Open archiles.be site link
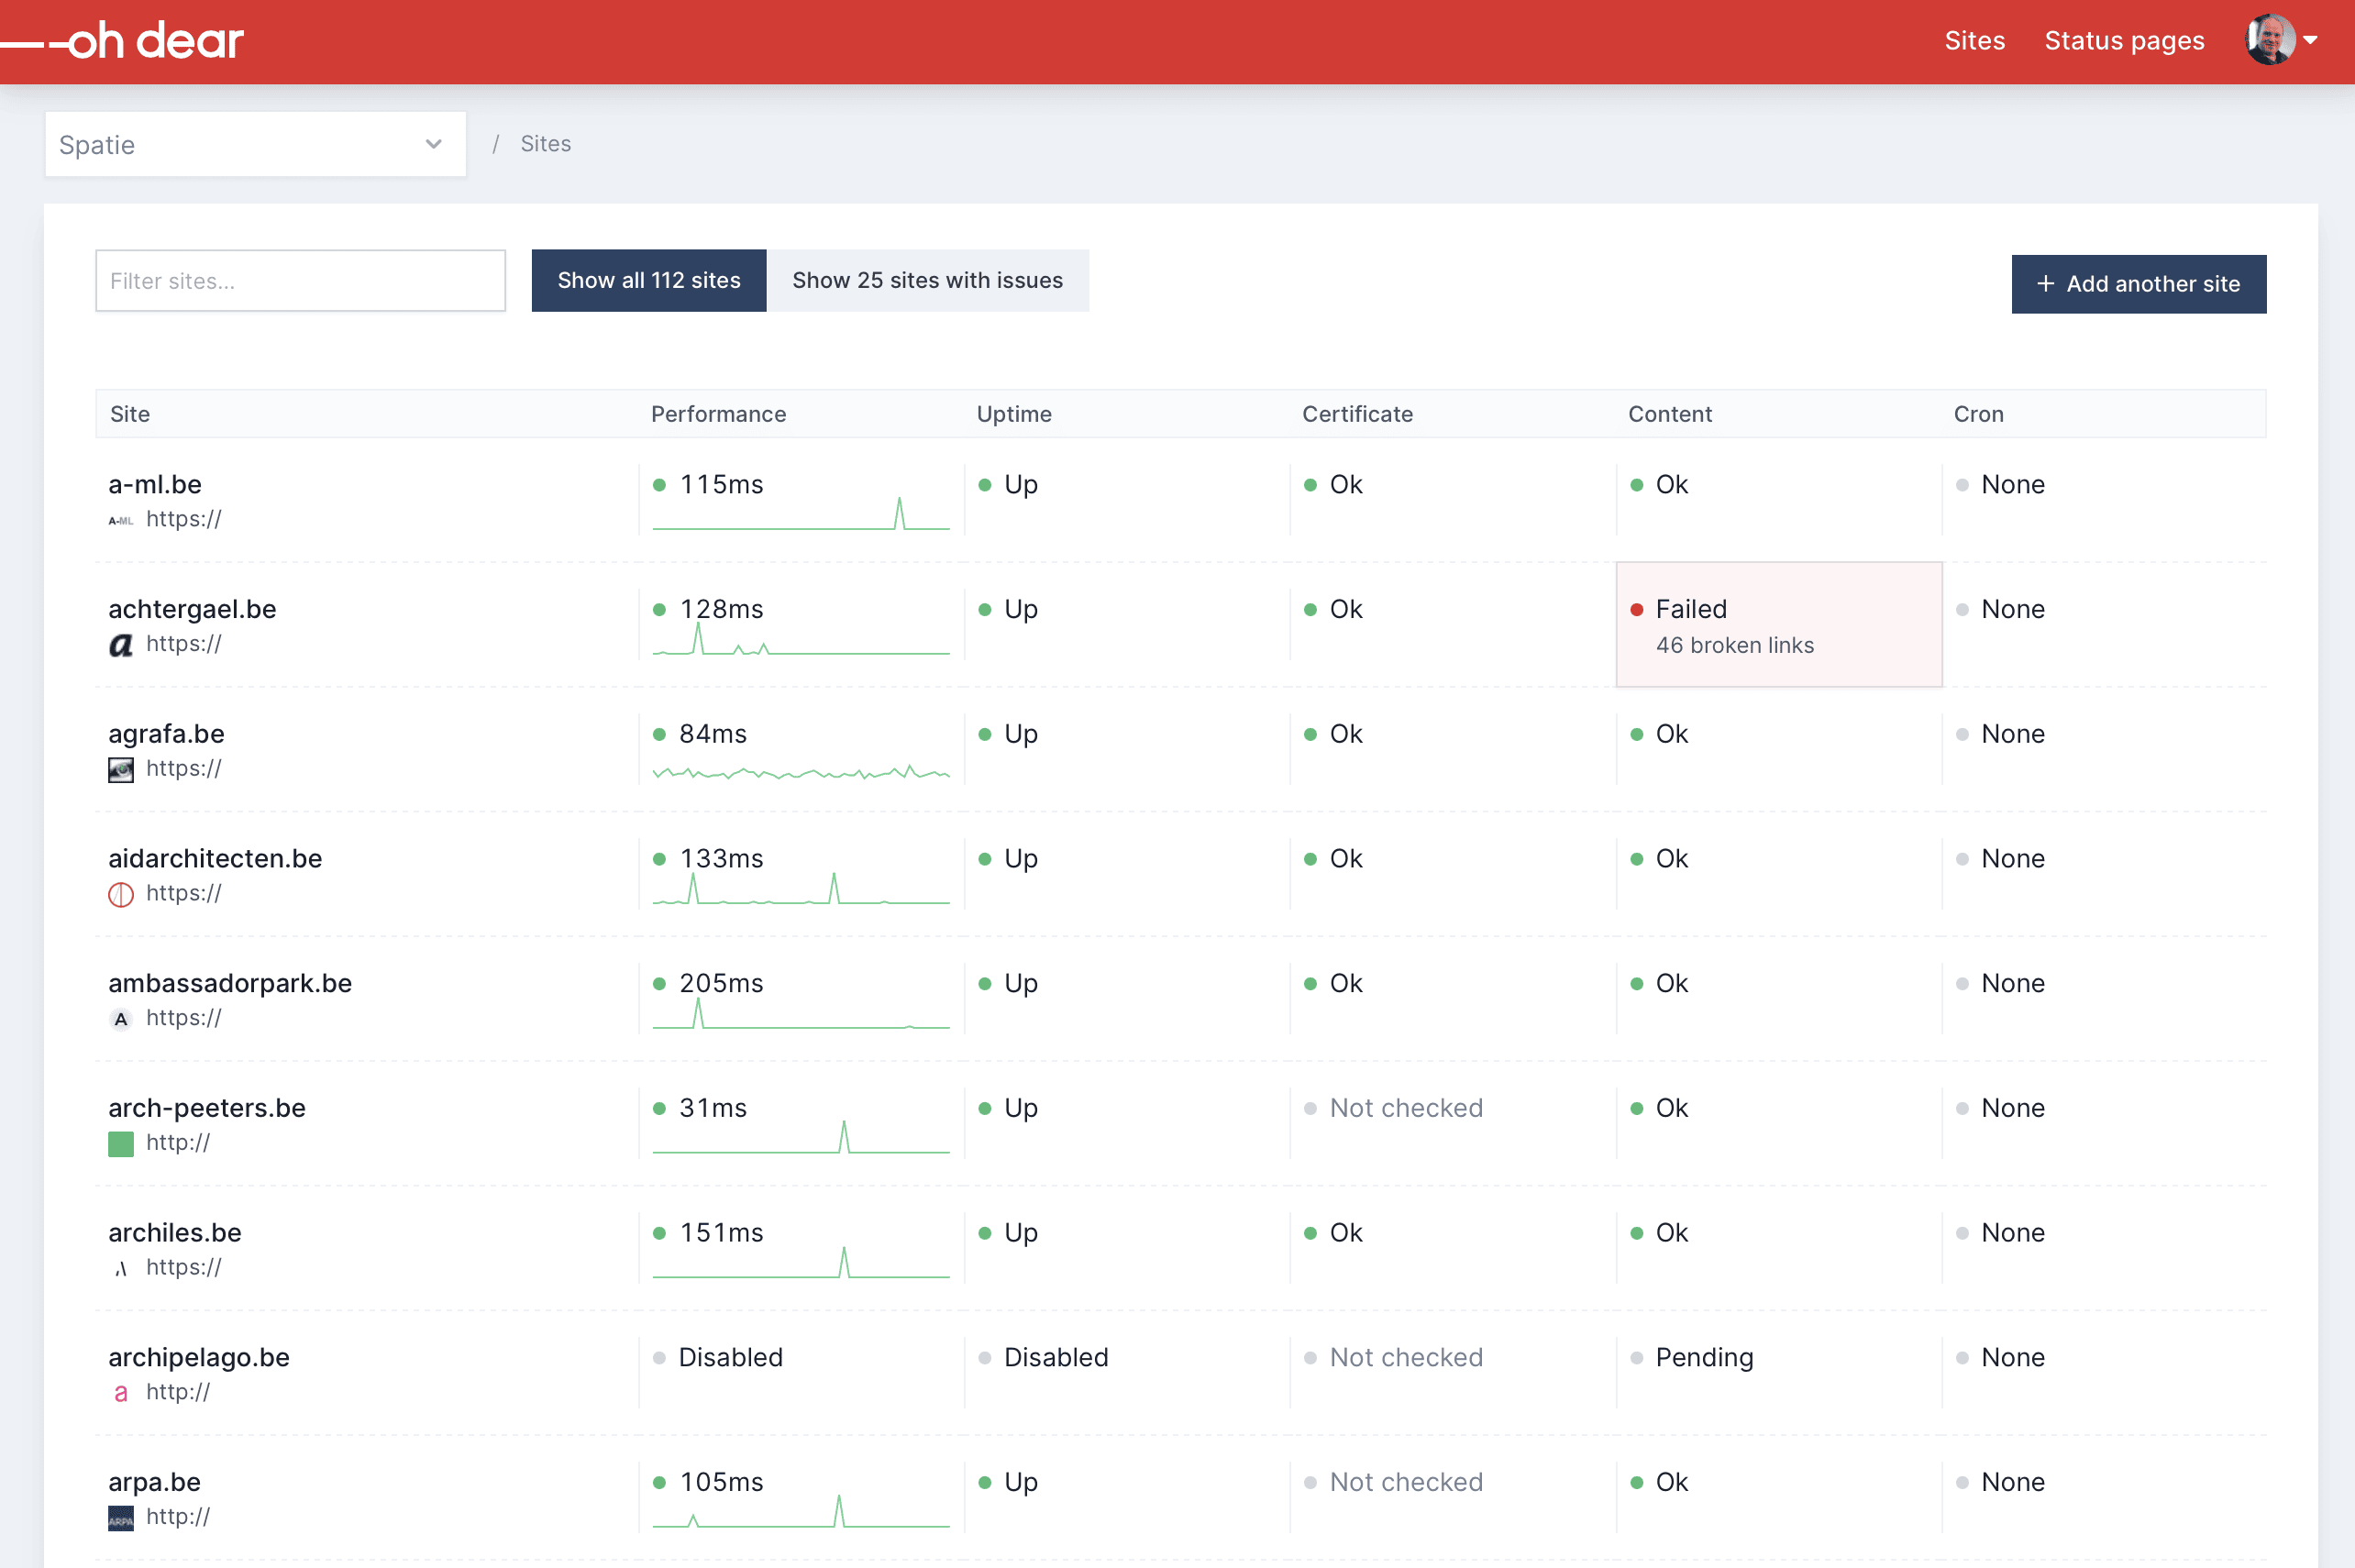This screenshot has width=2355, height=1568. point(175,1232)
